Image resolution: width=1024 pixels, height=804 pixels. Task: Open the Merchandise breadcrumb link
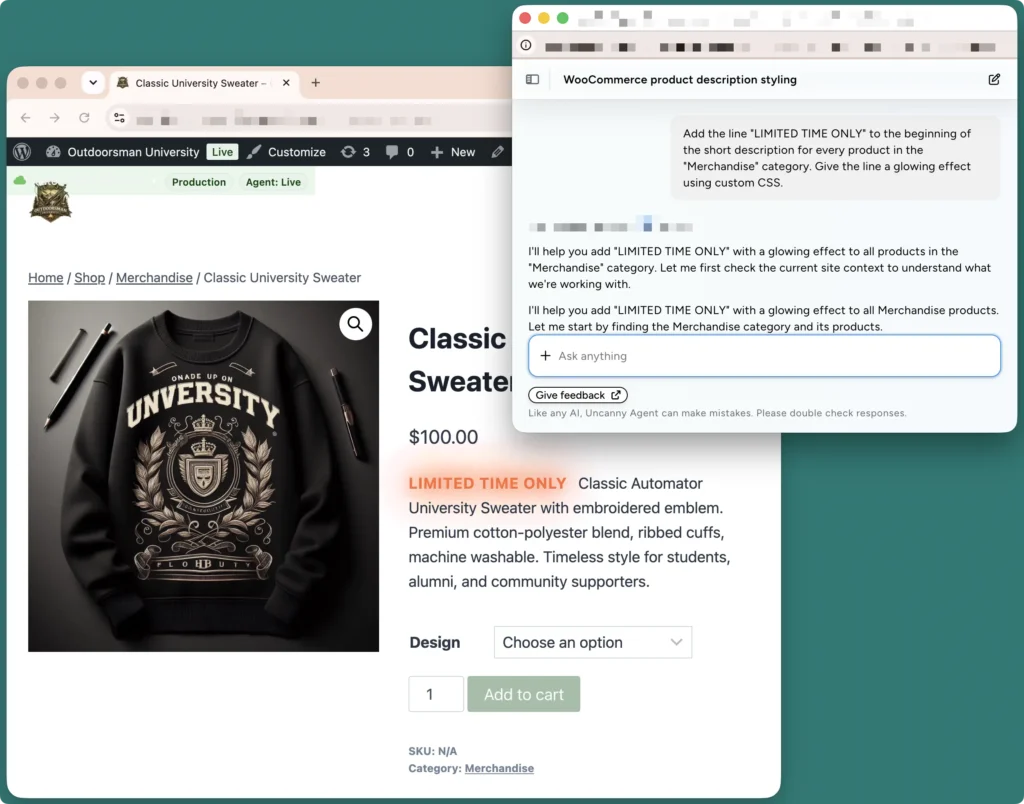point(154,278)
